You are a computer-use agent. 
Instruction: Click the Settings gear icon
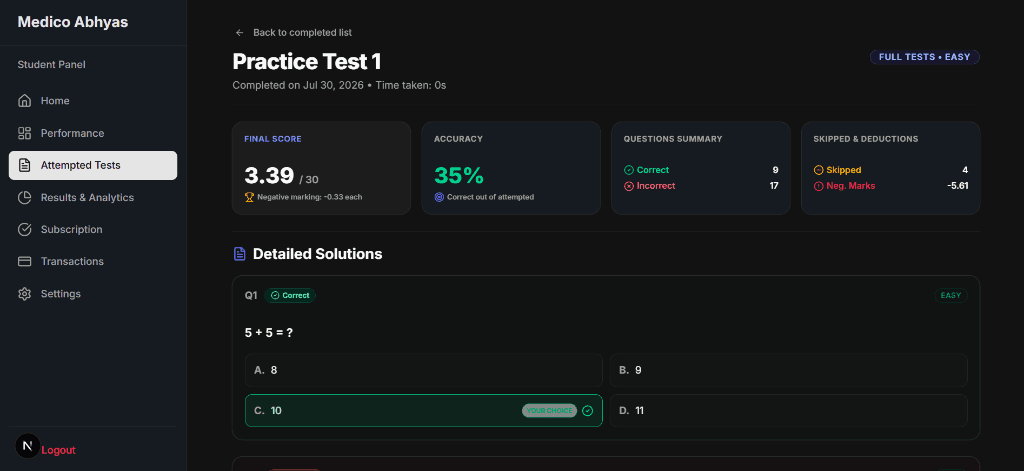tap(25, 294)
